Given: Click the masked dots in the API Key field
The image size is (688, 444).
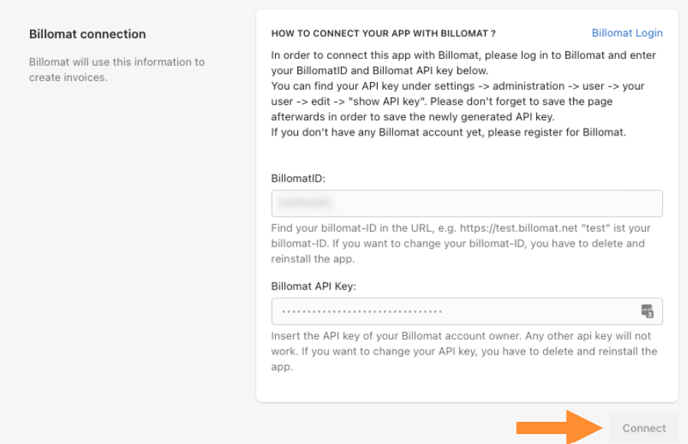Looking at the screenshot, I should pos(362,312).
